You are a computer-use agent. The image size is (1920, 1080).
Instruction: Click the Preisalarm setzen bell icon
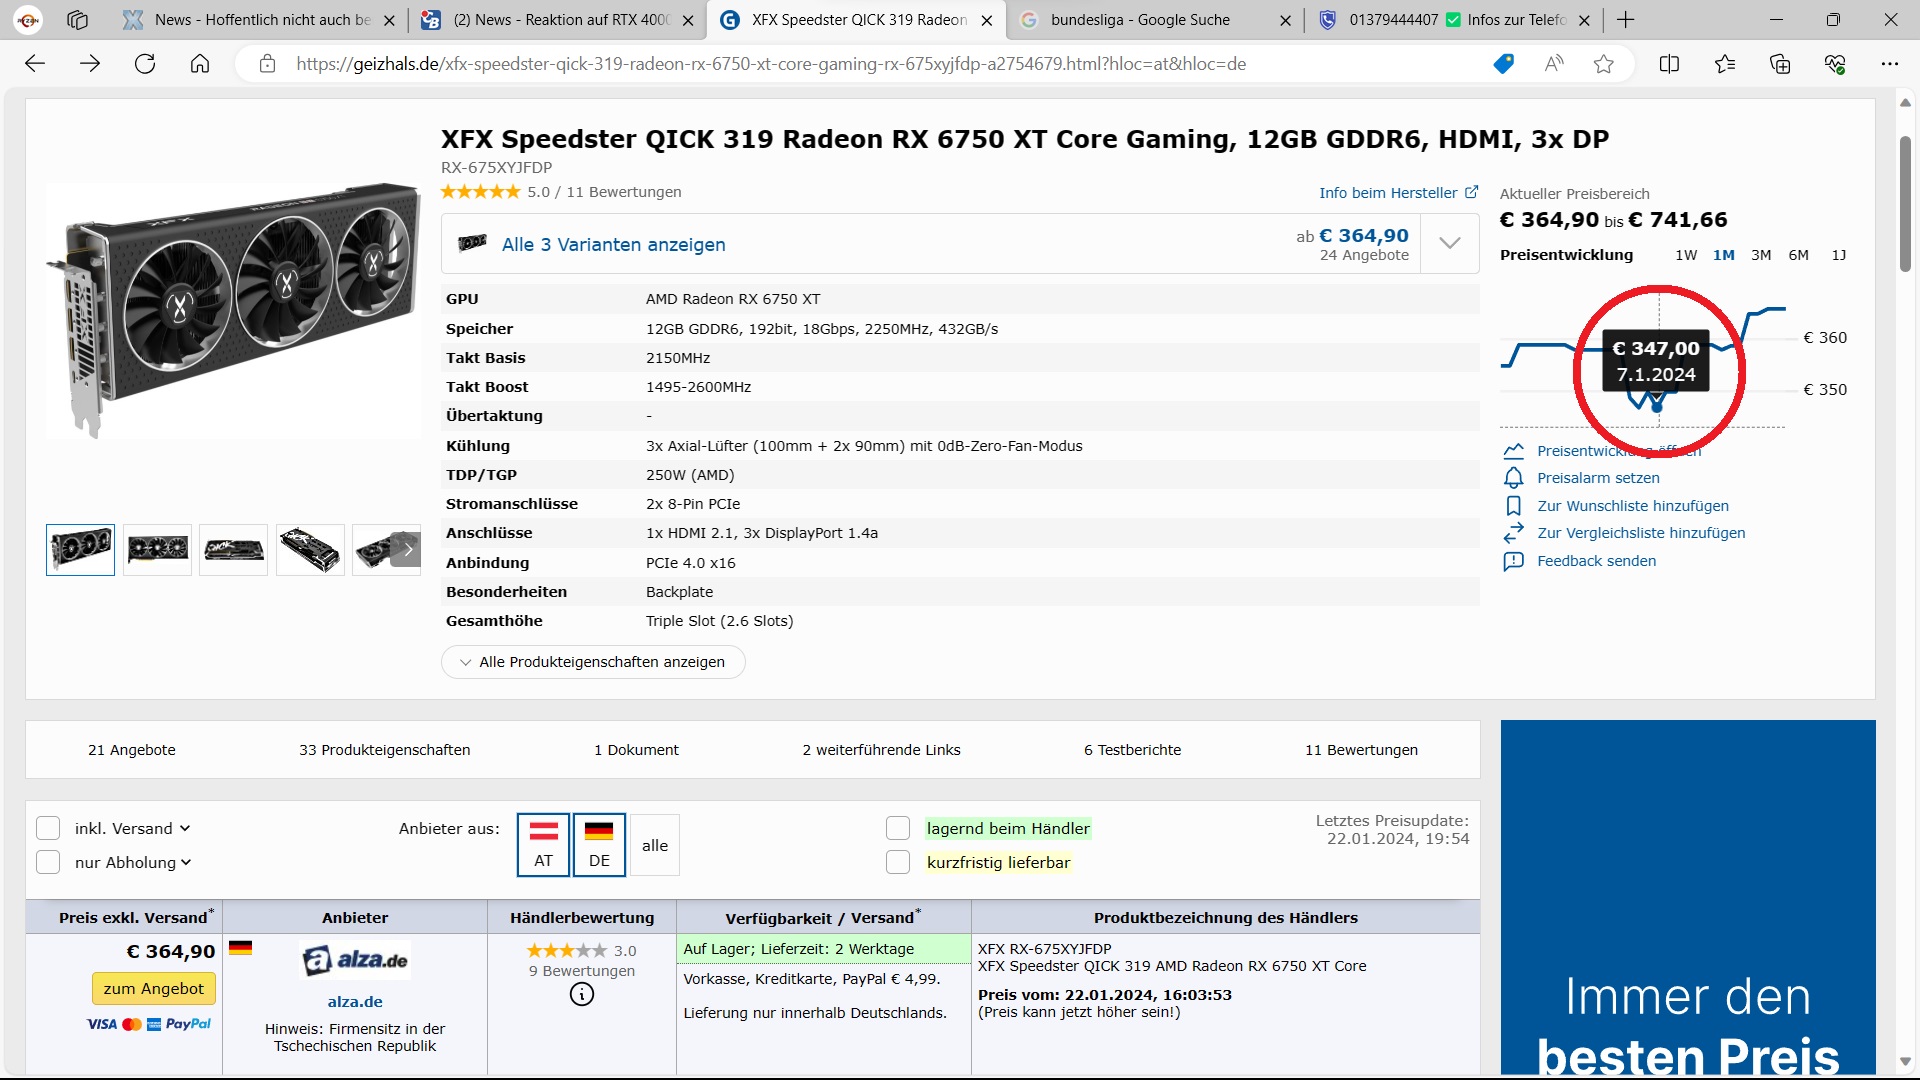point(1514,478)
